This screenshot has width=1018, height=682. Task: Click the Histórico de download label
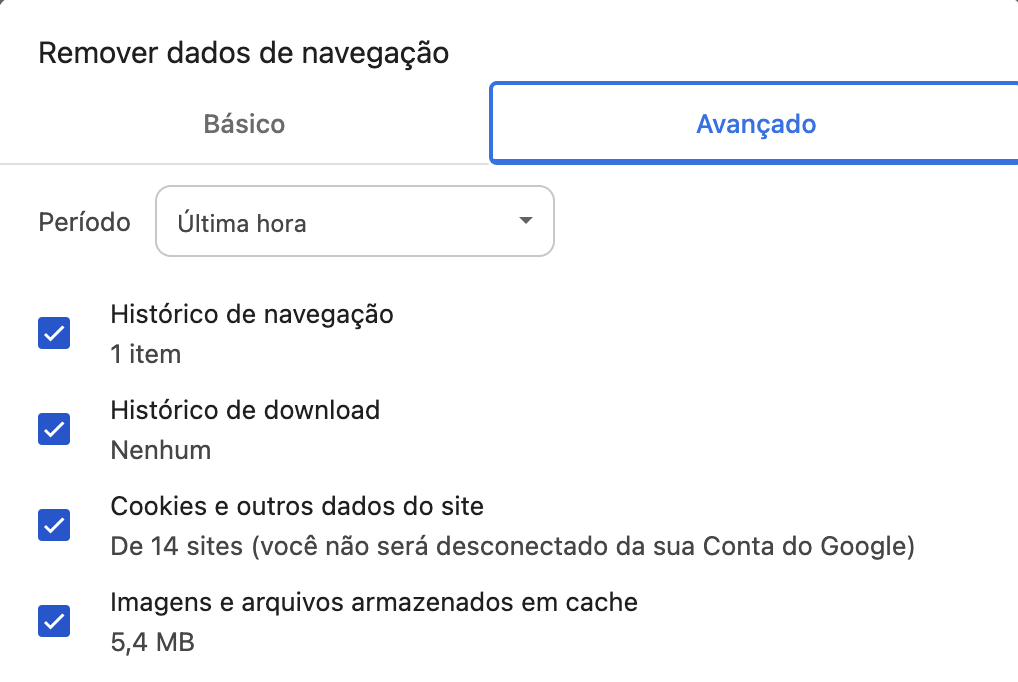click(x=245, y=410)
